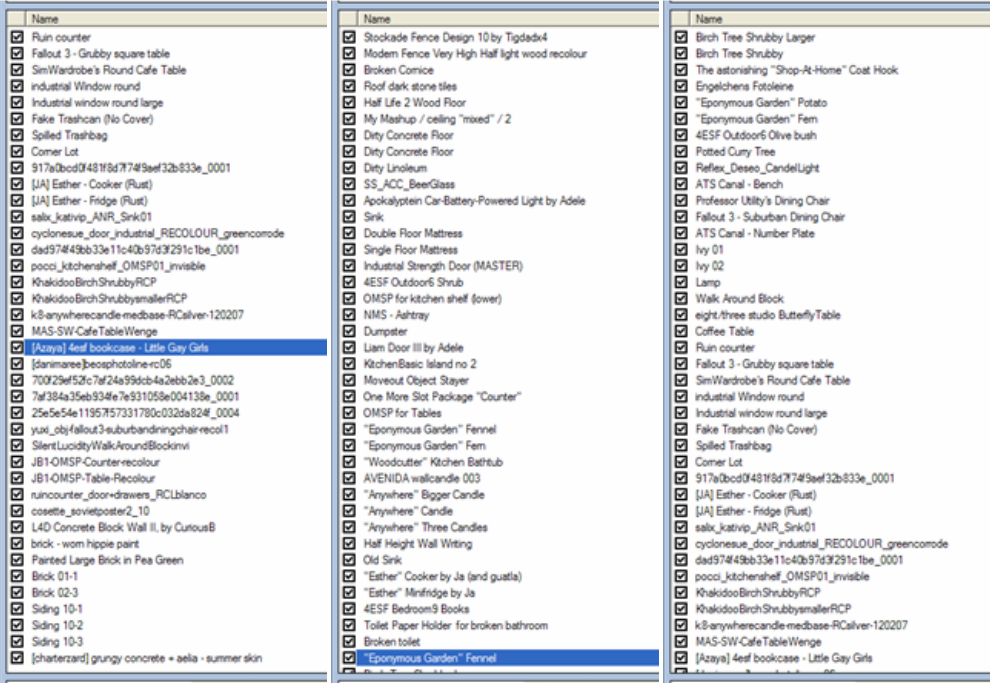Select yuxi_obj-fallout3-suburbandiningchair-recol1 entry

pos(130,429)
